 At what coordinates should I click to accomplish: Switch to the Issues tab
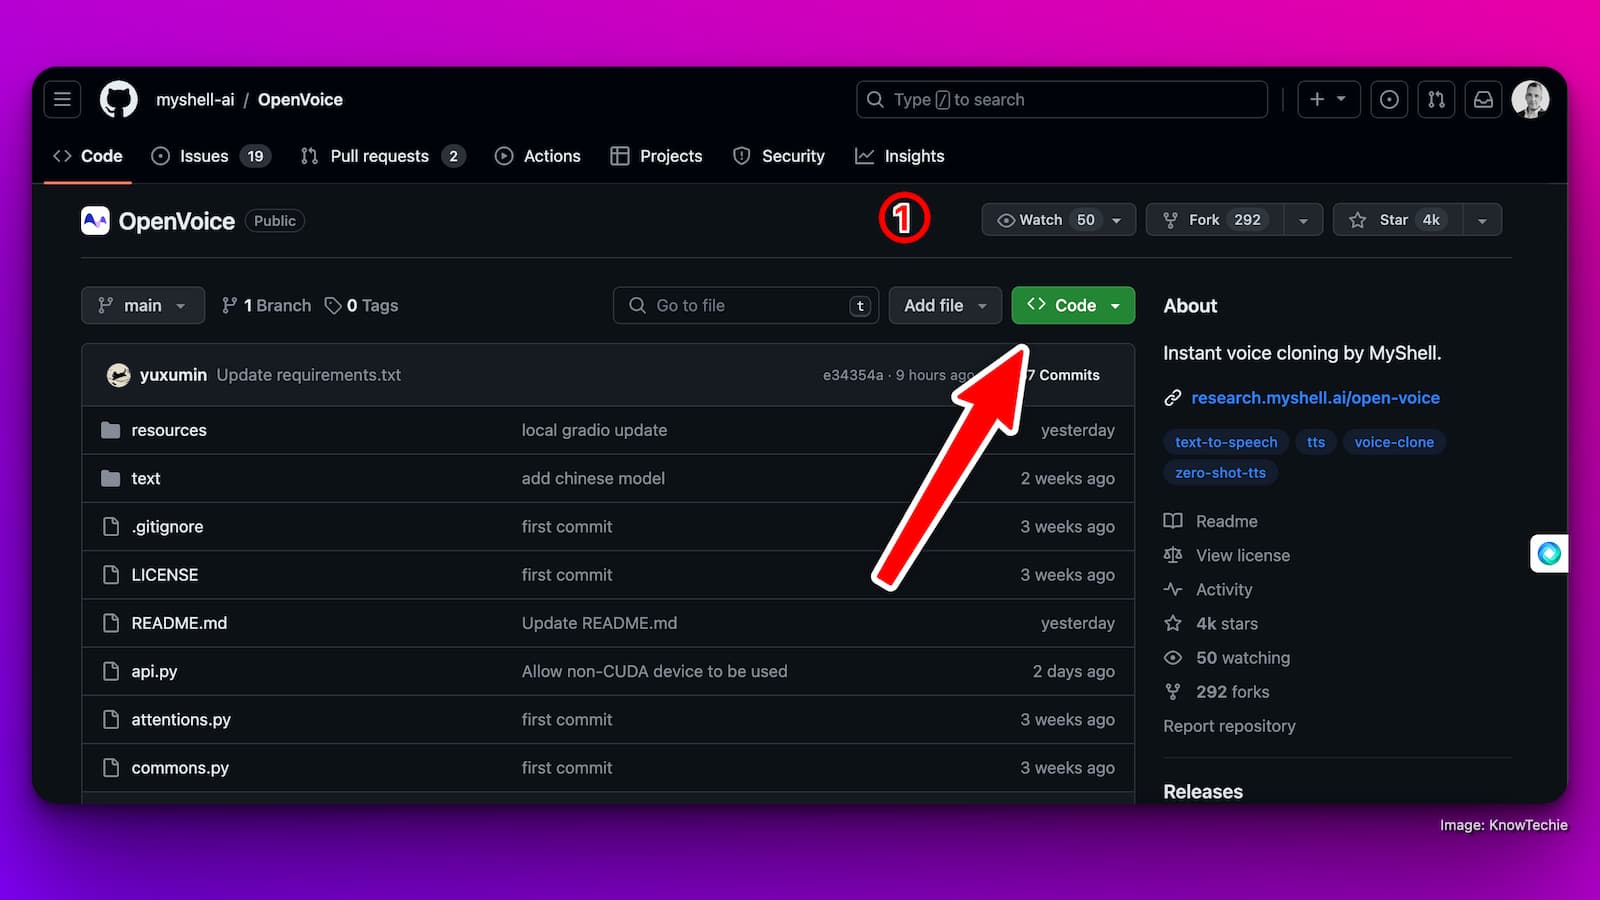pos(210,156)
